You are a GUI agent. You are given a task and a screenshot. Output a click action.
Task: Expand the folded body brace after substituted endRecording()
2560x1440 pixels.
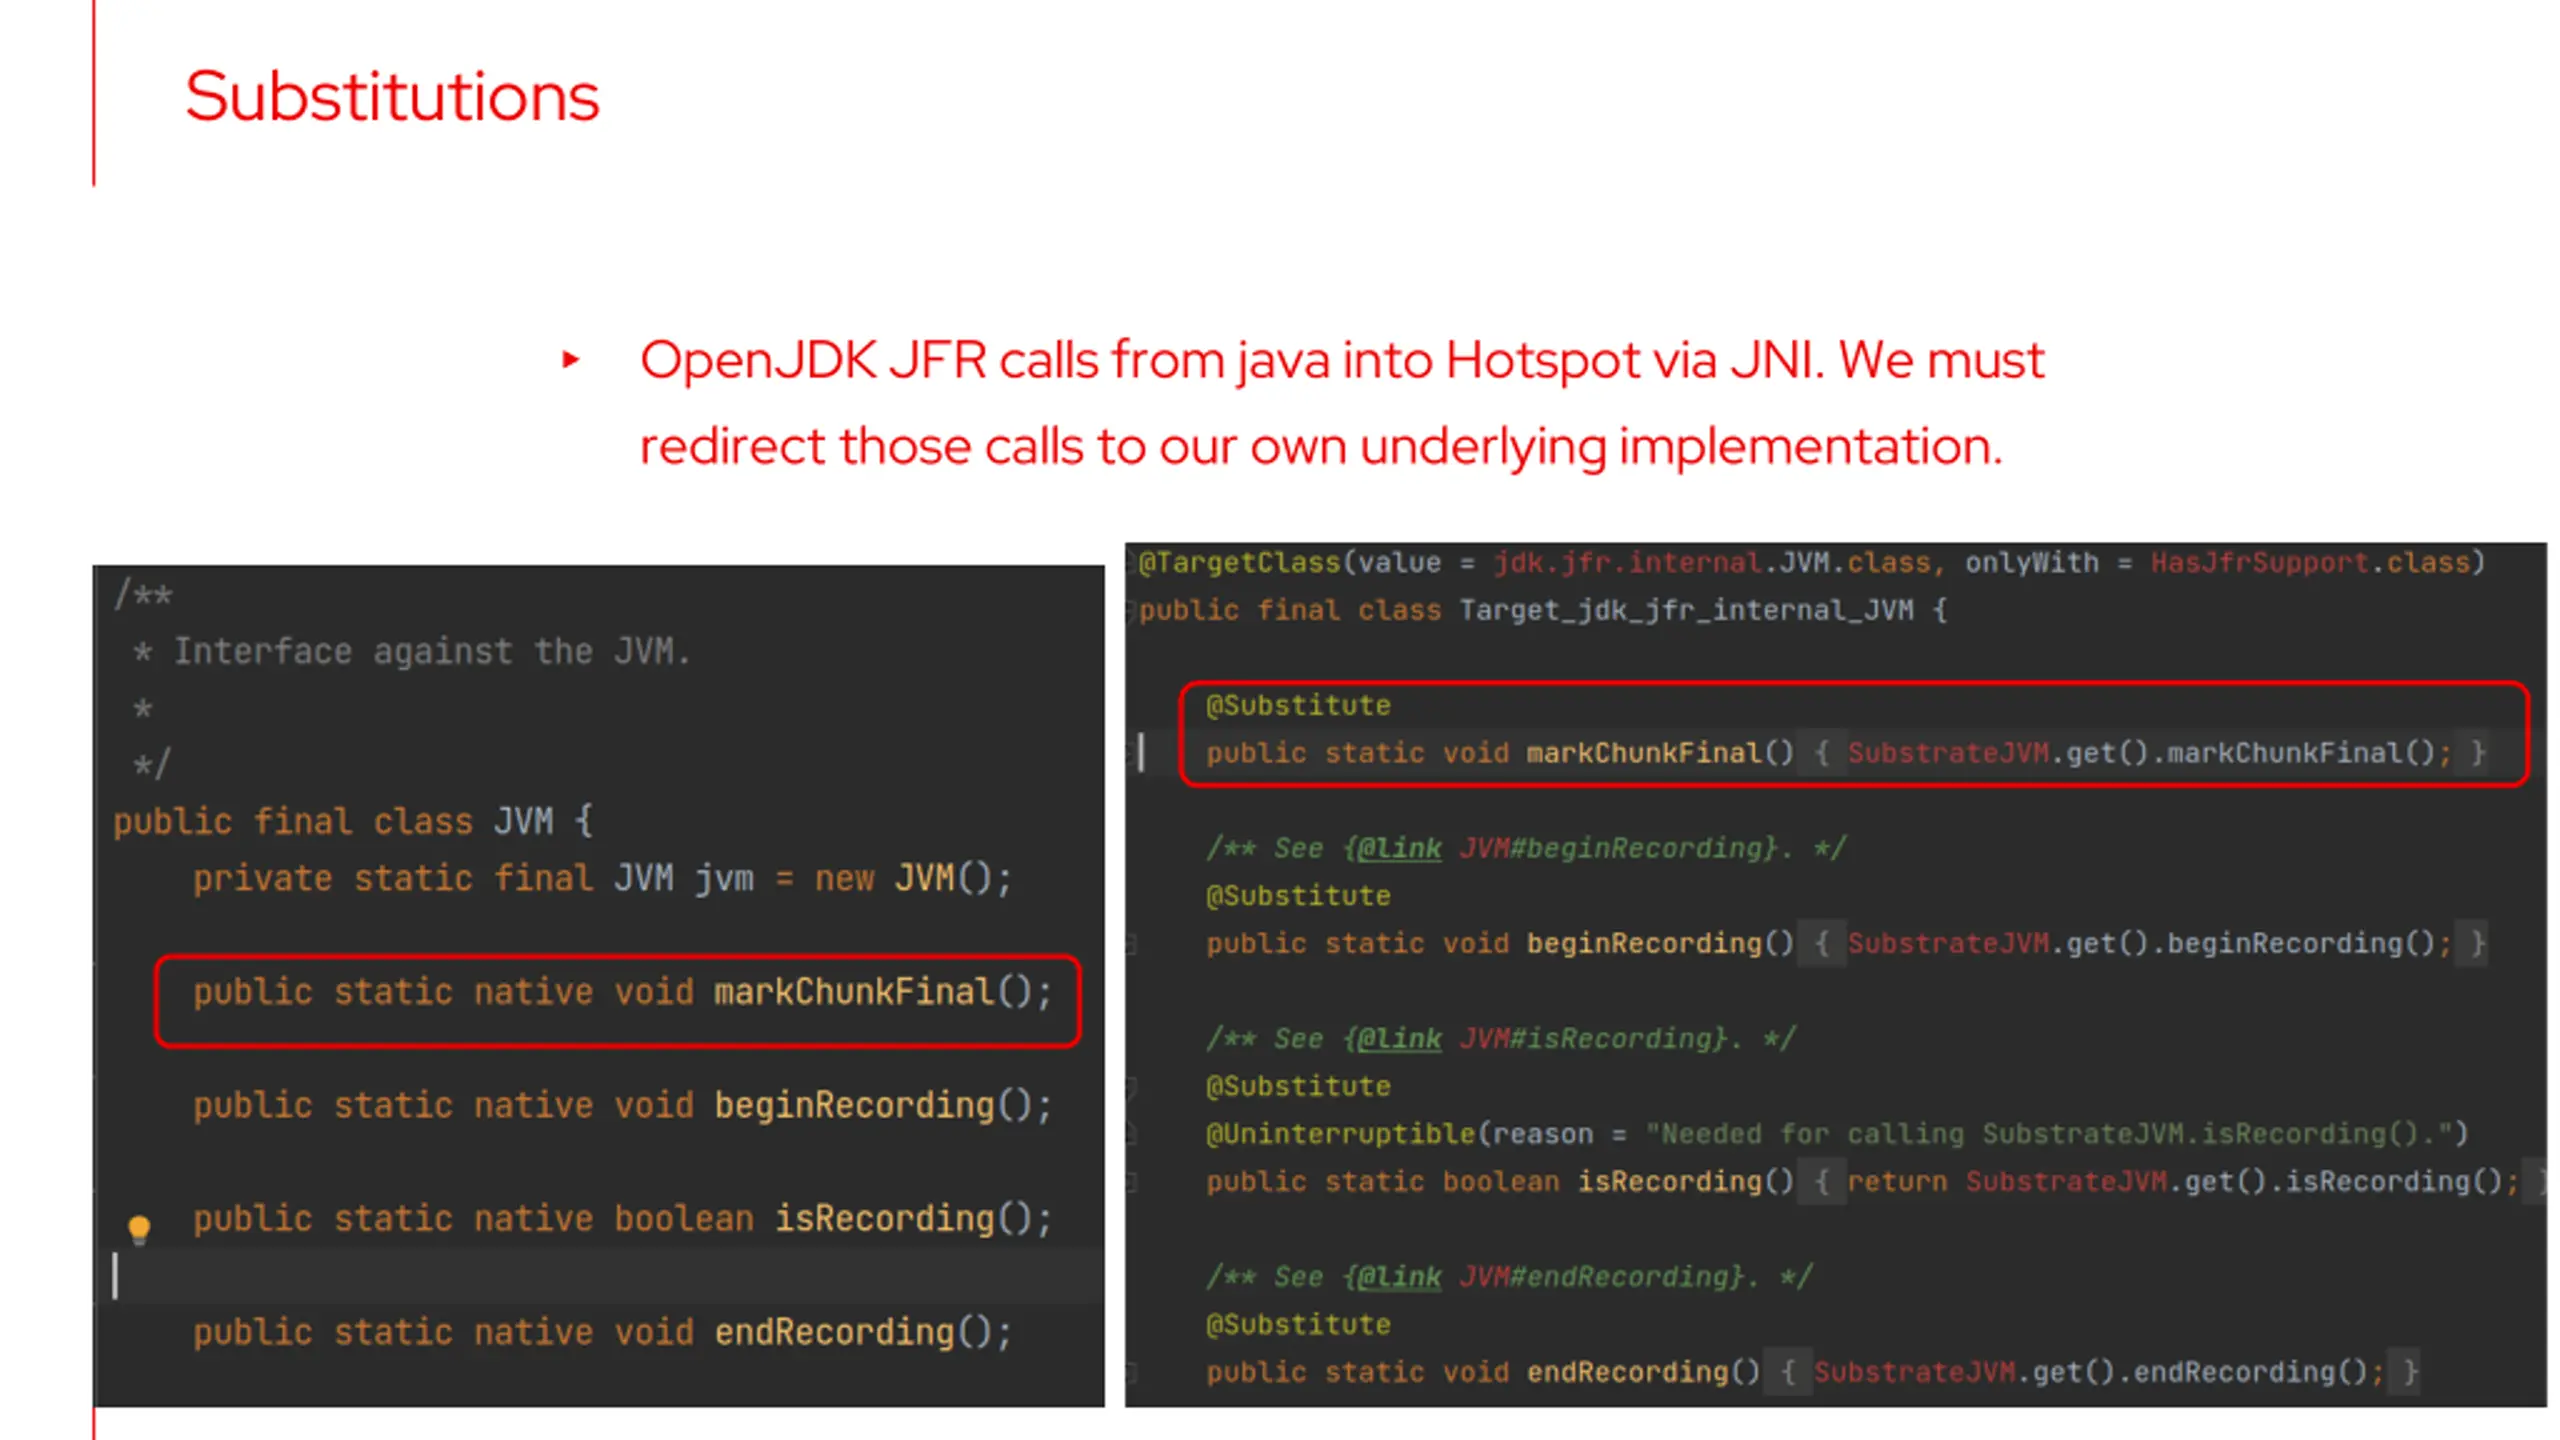(1789, 1372)
